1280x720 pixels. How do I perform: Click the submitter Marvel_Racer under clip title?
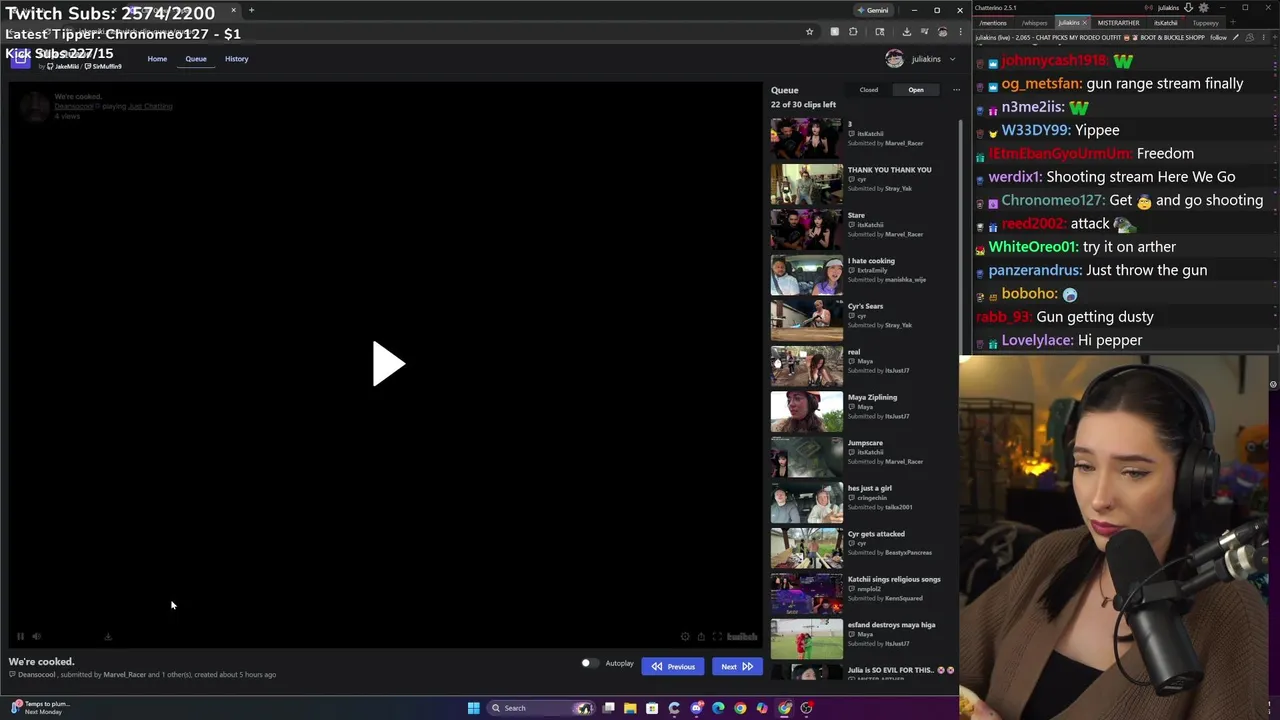[x=124, y=675]
